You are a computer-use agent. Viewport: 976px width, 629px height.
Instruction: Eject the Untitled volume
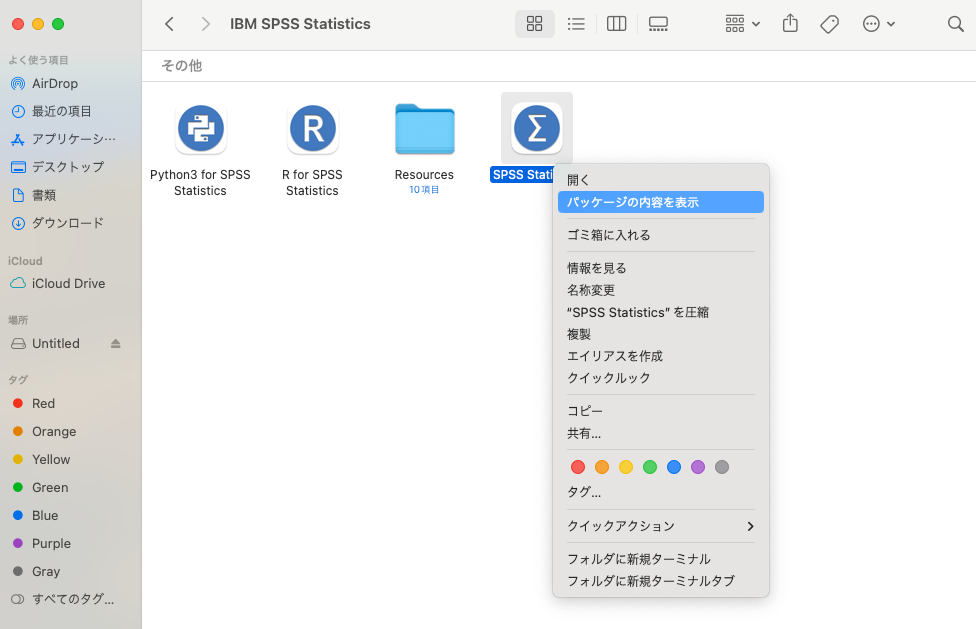tap(116, 343)
